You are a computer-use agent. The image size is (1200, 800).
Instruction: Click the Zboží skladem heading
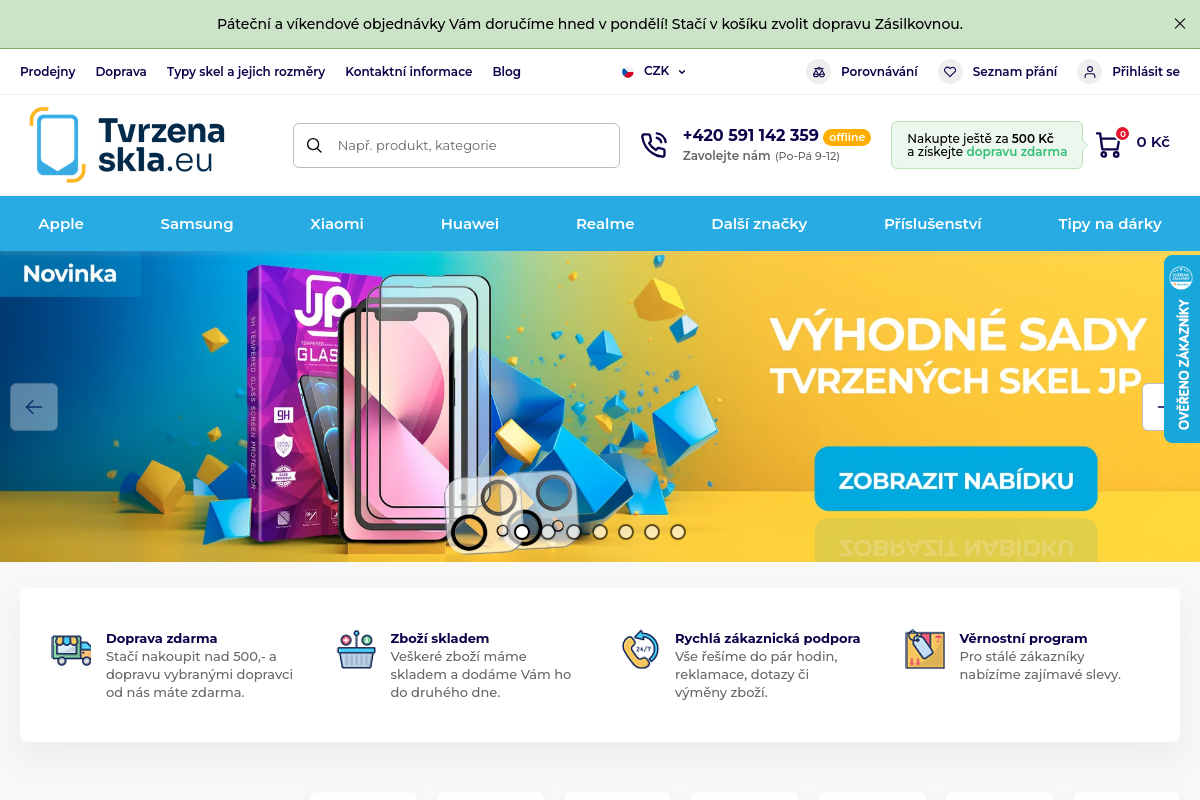tap(440, 638)
